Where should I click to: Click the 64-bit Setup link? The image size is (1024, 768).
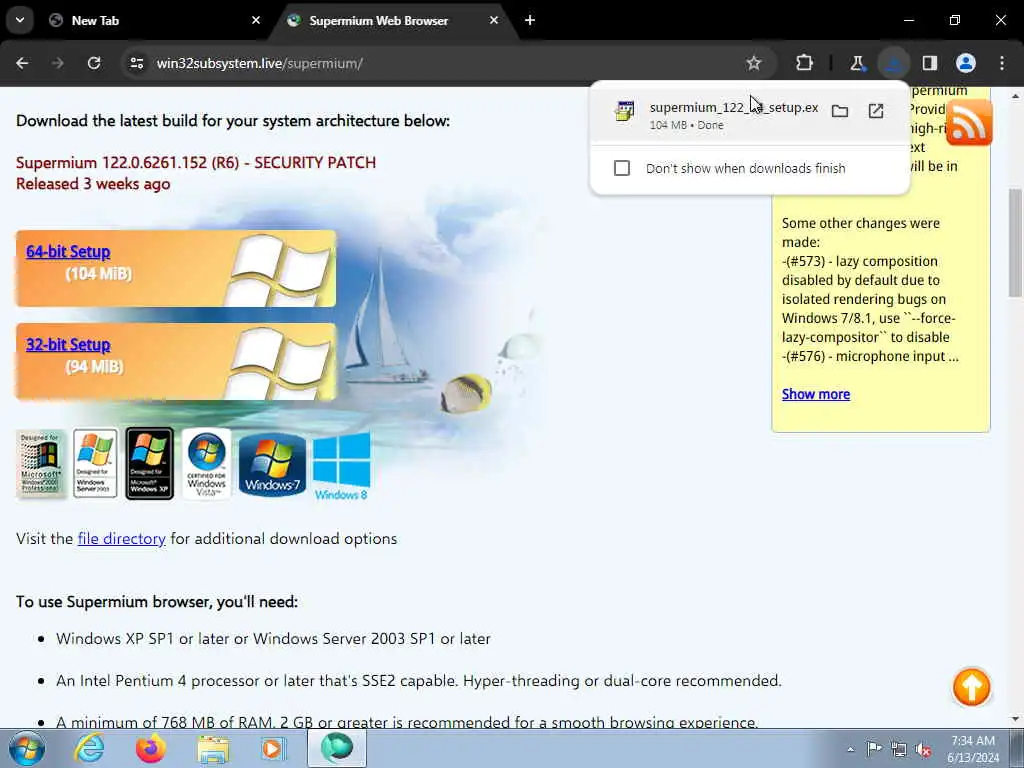pyautogui.click(x=68, y=251)
